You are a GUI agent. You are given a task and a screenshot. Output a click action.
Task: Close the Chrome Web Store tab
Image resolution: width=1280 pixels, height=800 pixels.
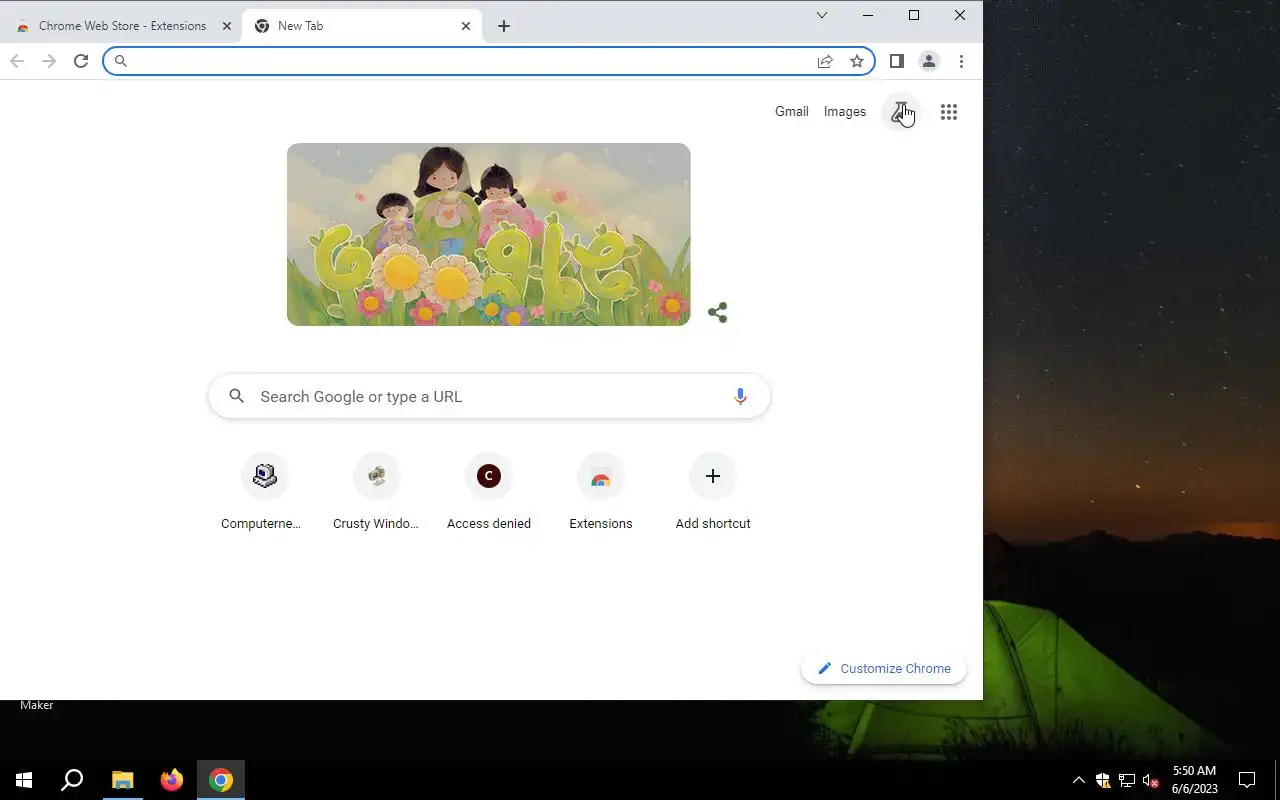coord(226,26)
